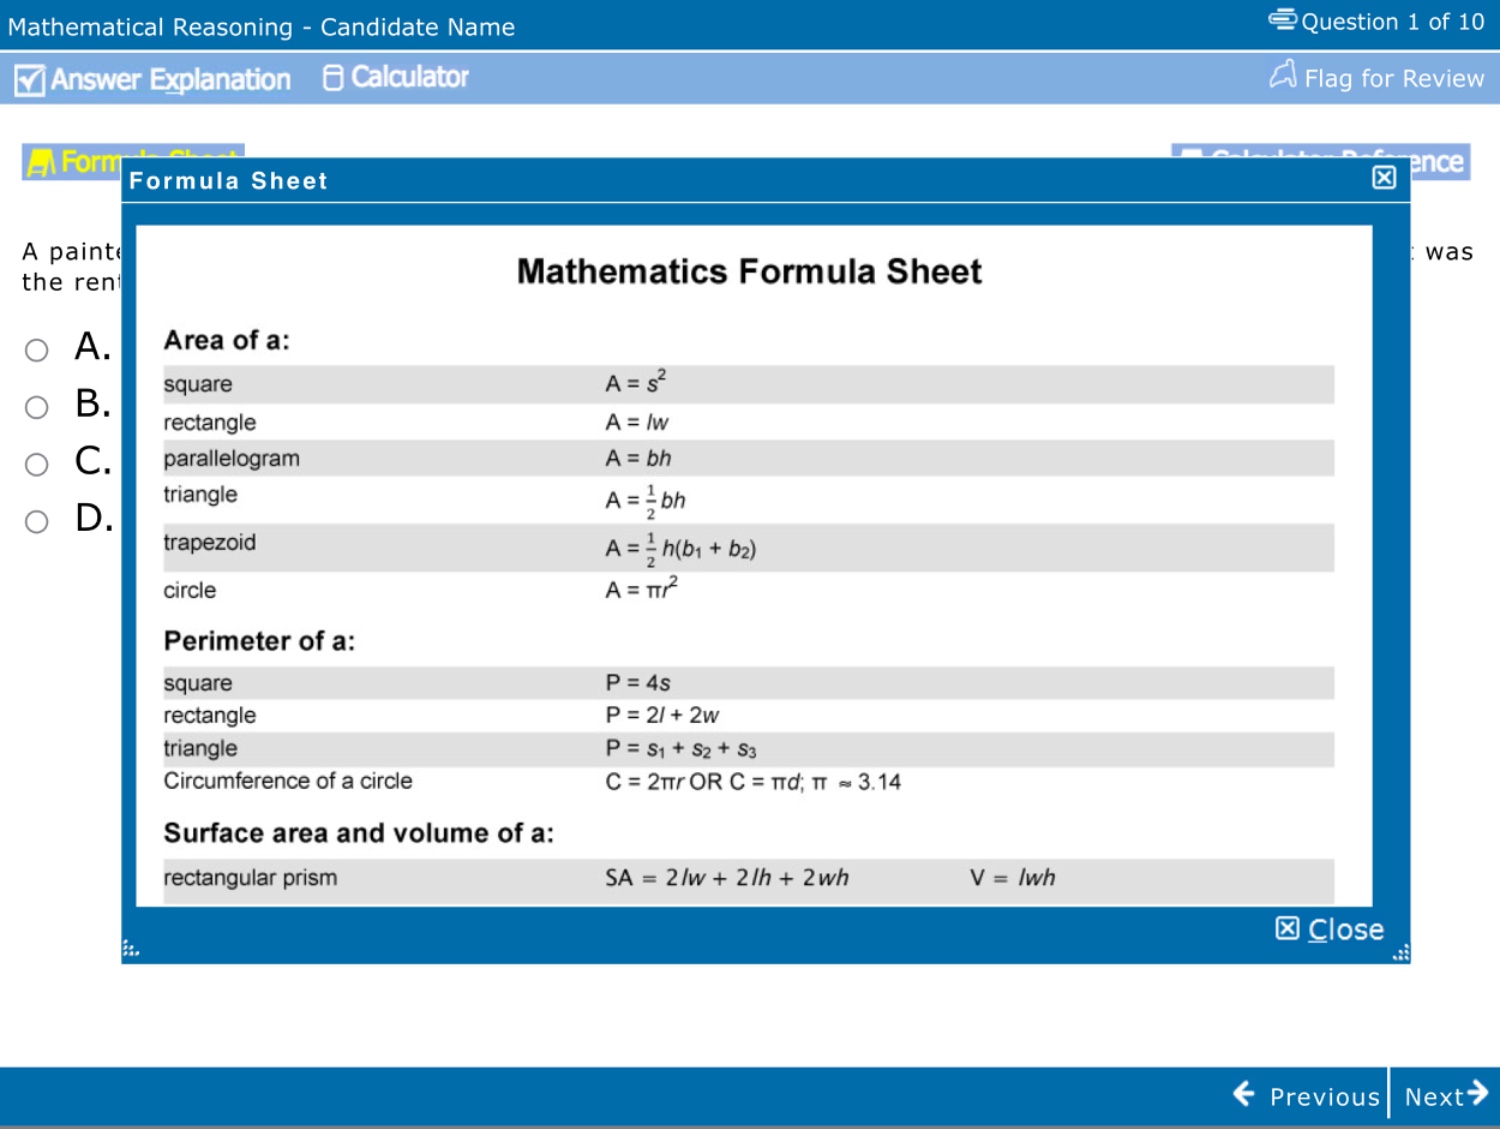This screenshot has width=1500, height=1129.
Task: Click the 'Circumference of a circle' label
Action: (x=288, y=781)
